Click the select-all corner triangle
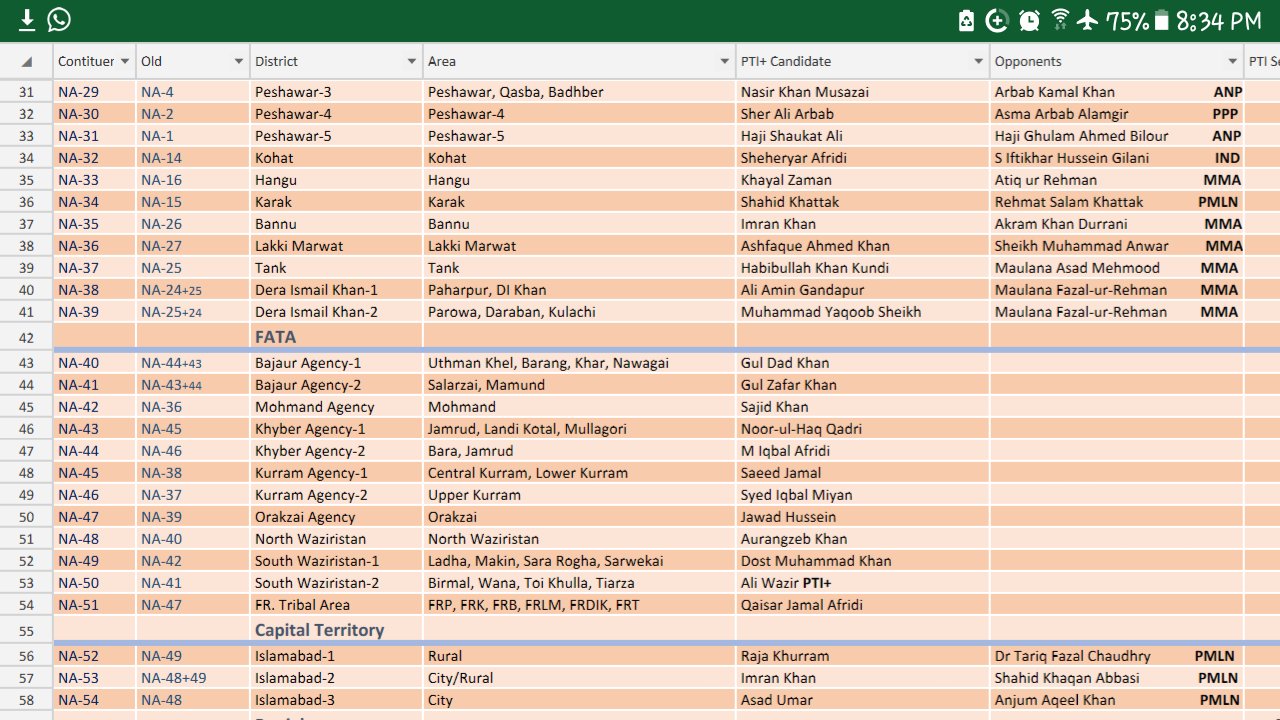This screenshot has width=1280, height=720. (x=27, y=61)
